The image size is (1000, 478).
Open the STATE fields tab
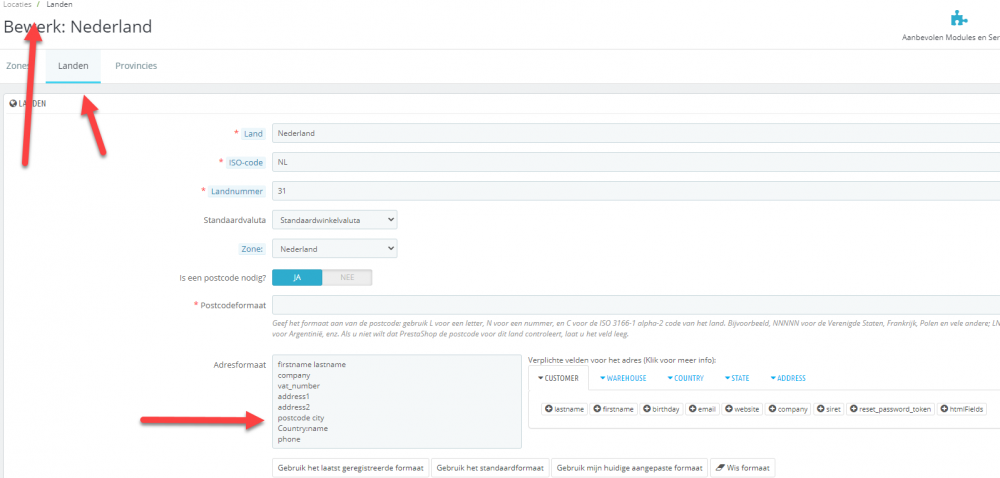click(x=737, y=378)
